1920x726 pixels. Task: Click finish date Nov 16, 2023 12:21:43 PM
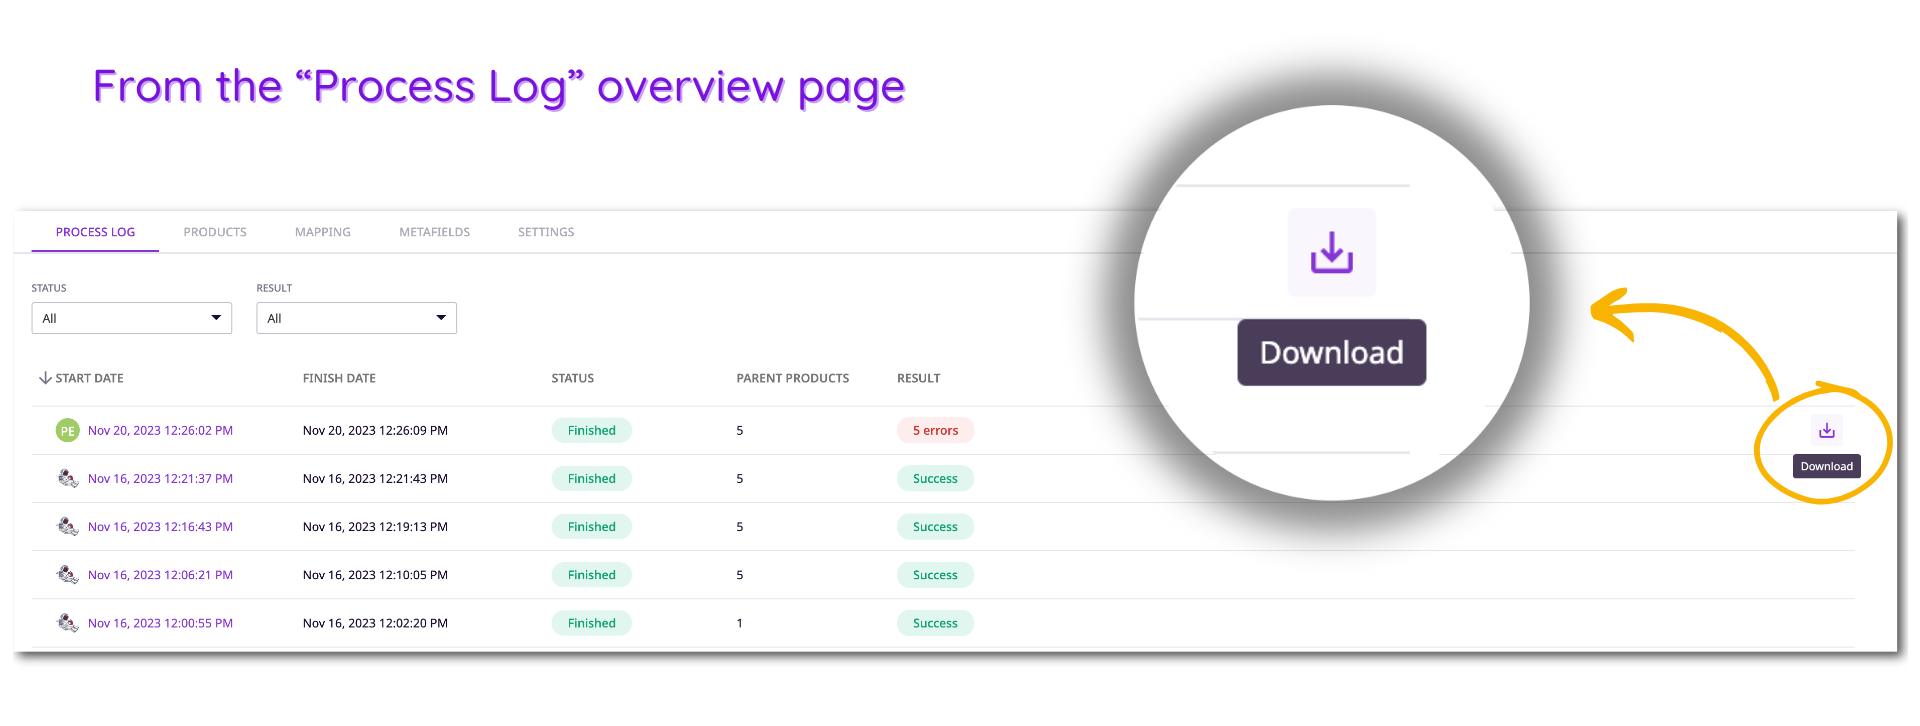(x=375, y=479)
